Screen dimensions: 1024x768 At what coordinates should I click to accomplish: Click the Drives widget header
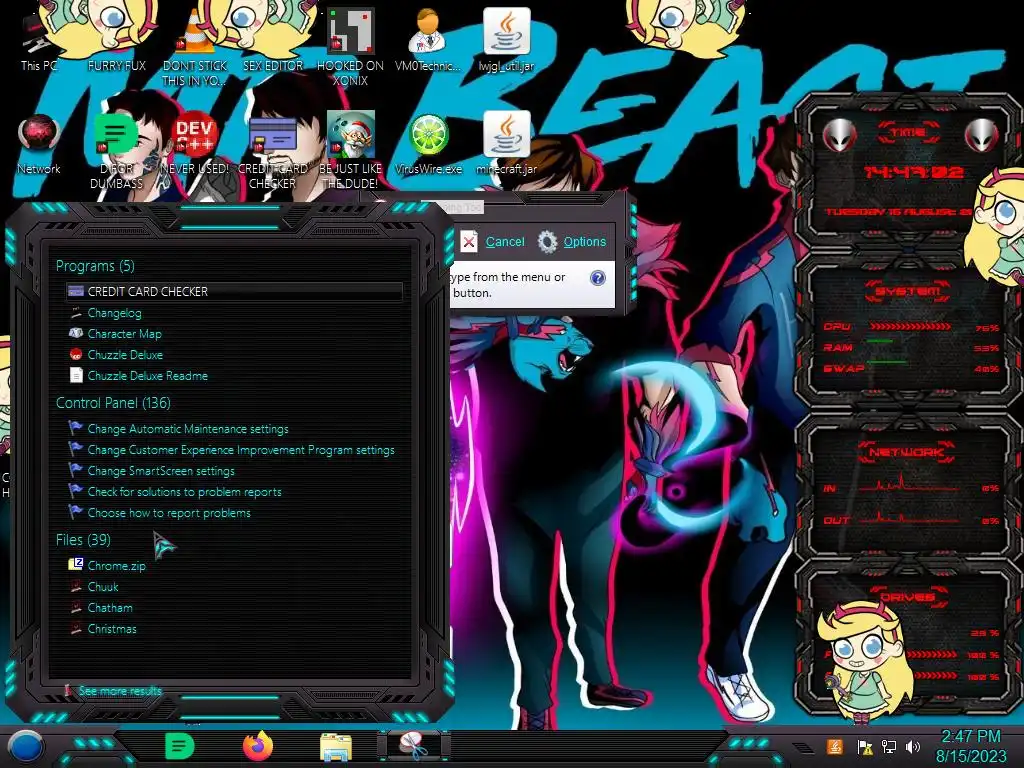tap(908, 596)
